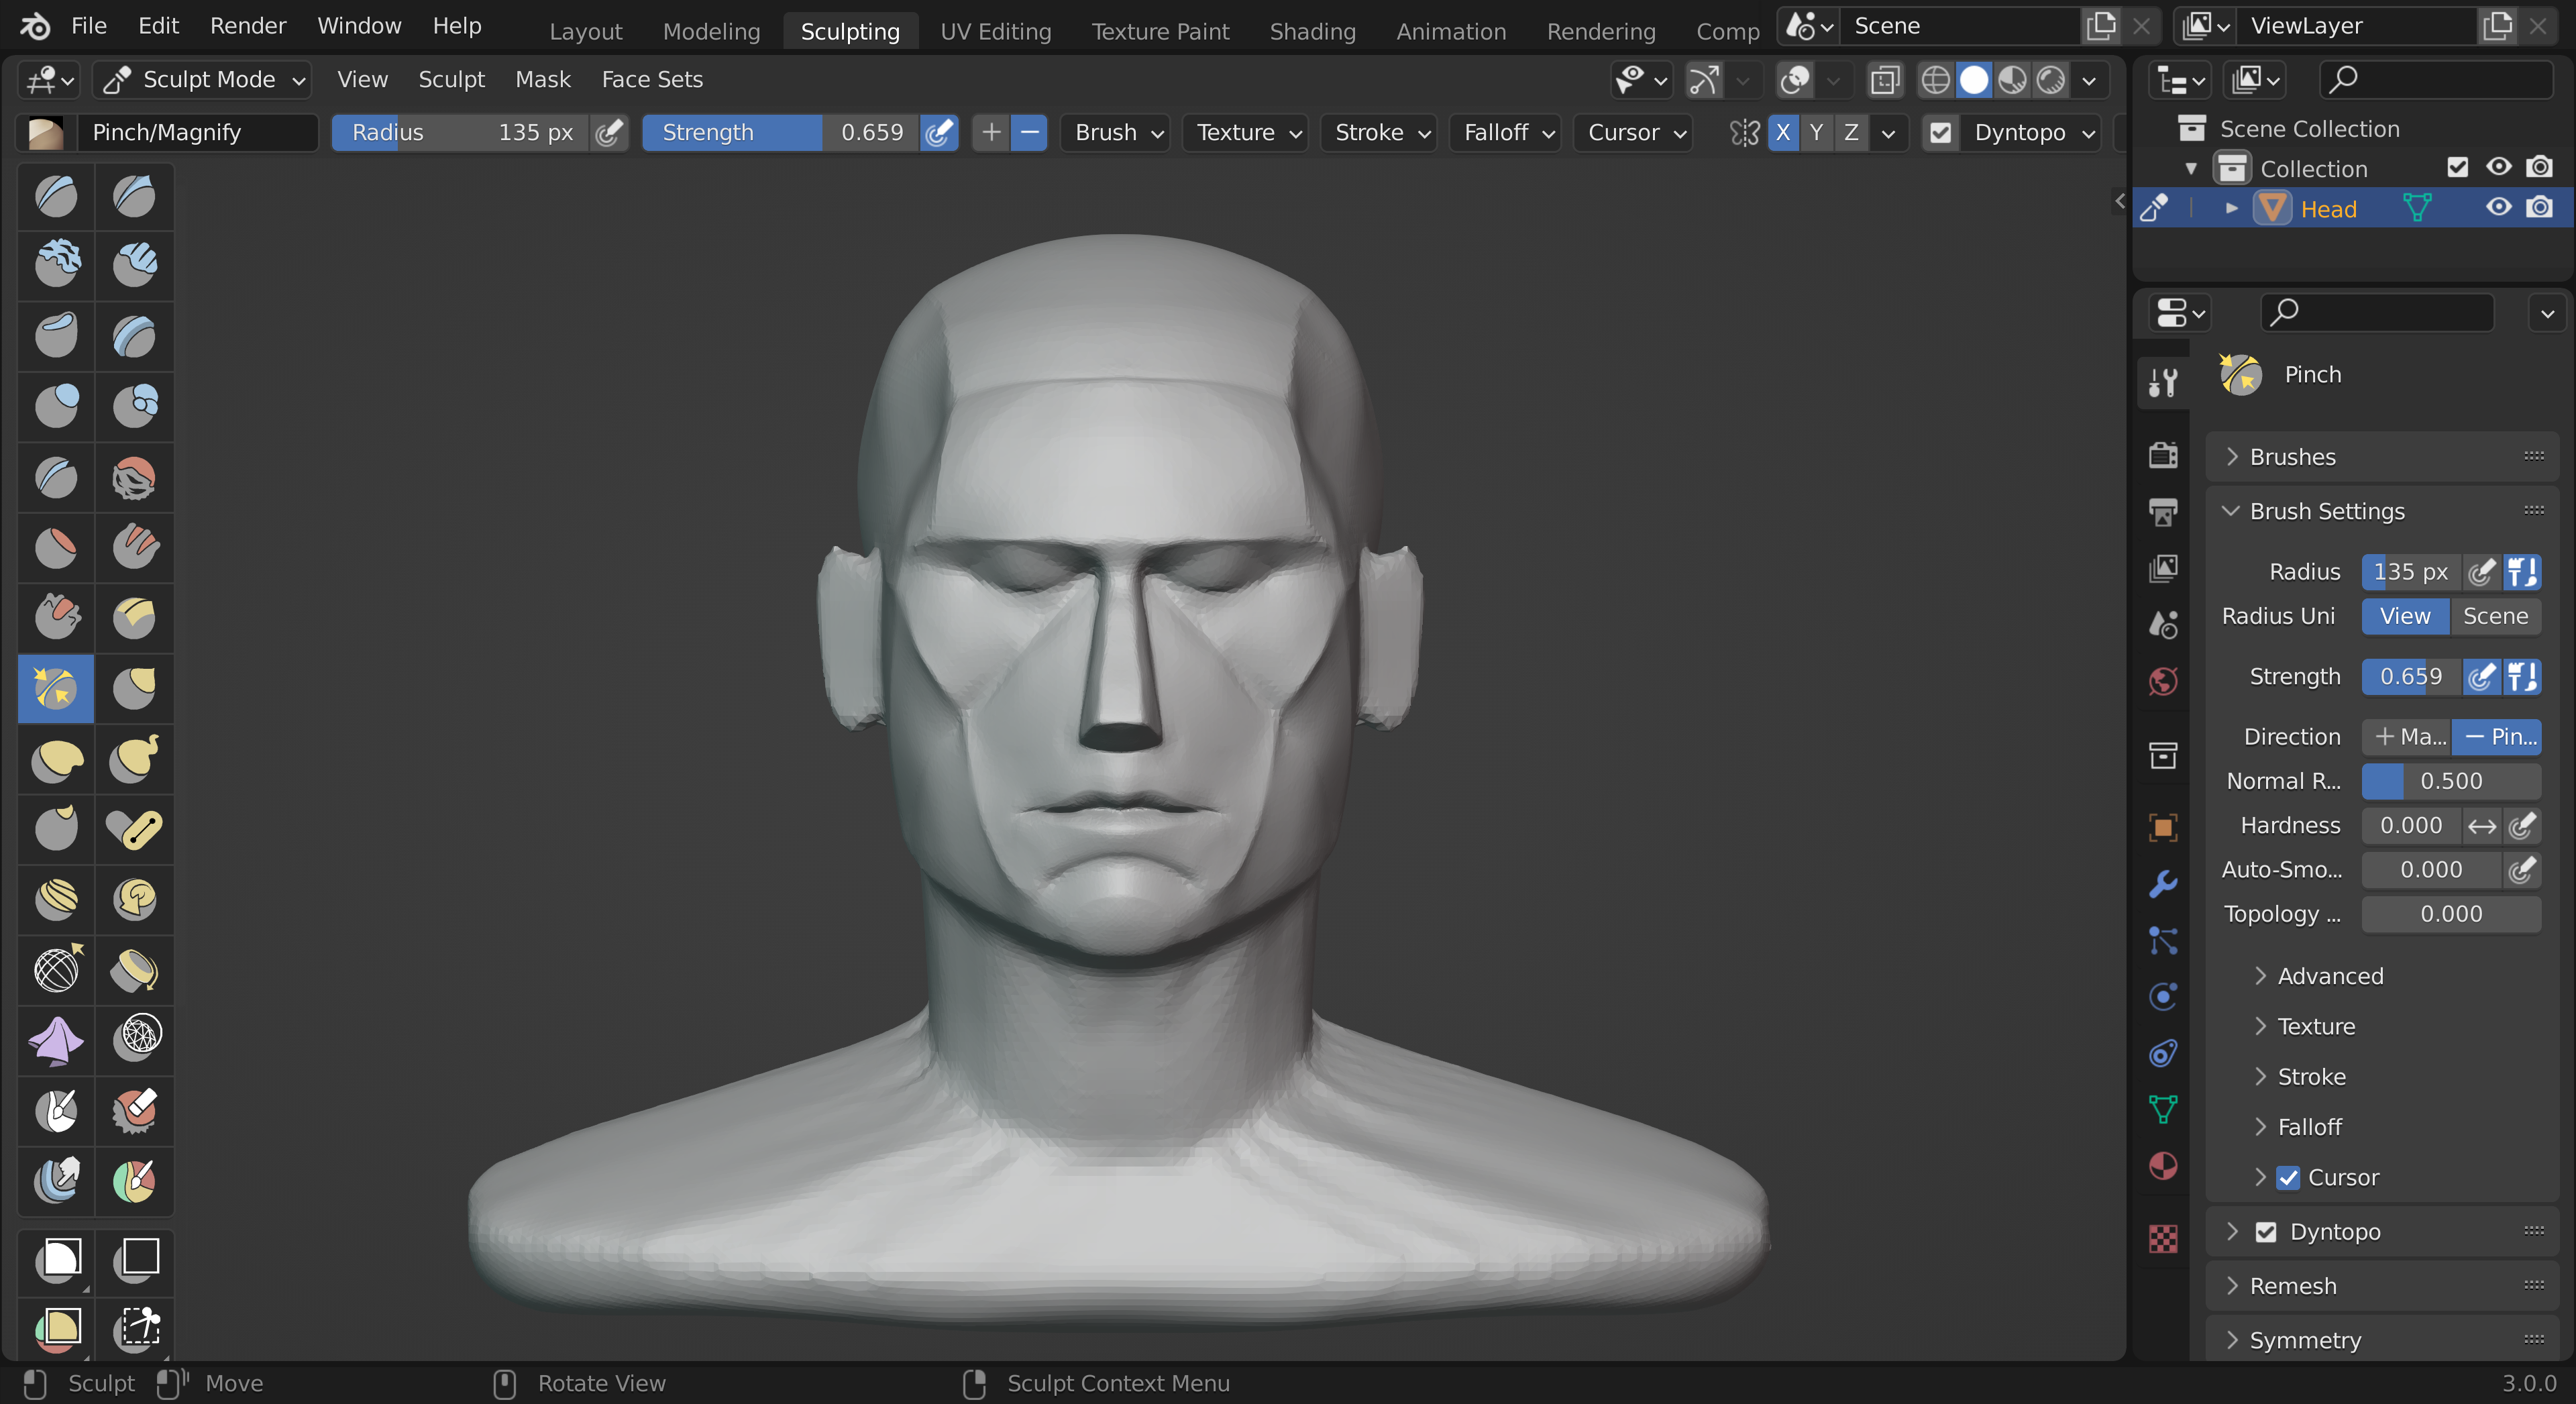
Task: Disable the Cursor checkbox in Brush Settings
Action: (2288, 1178)
